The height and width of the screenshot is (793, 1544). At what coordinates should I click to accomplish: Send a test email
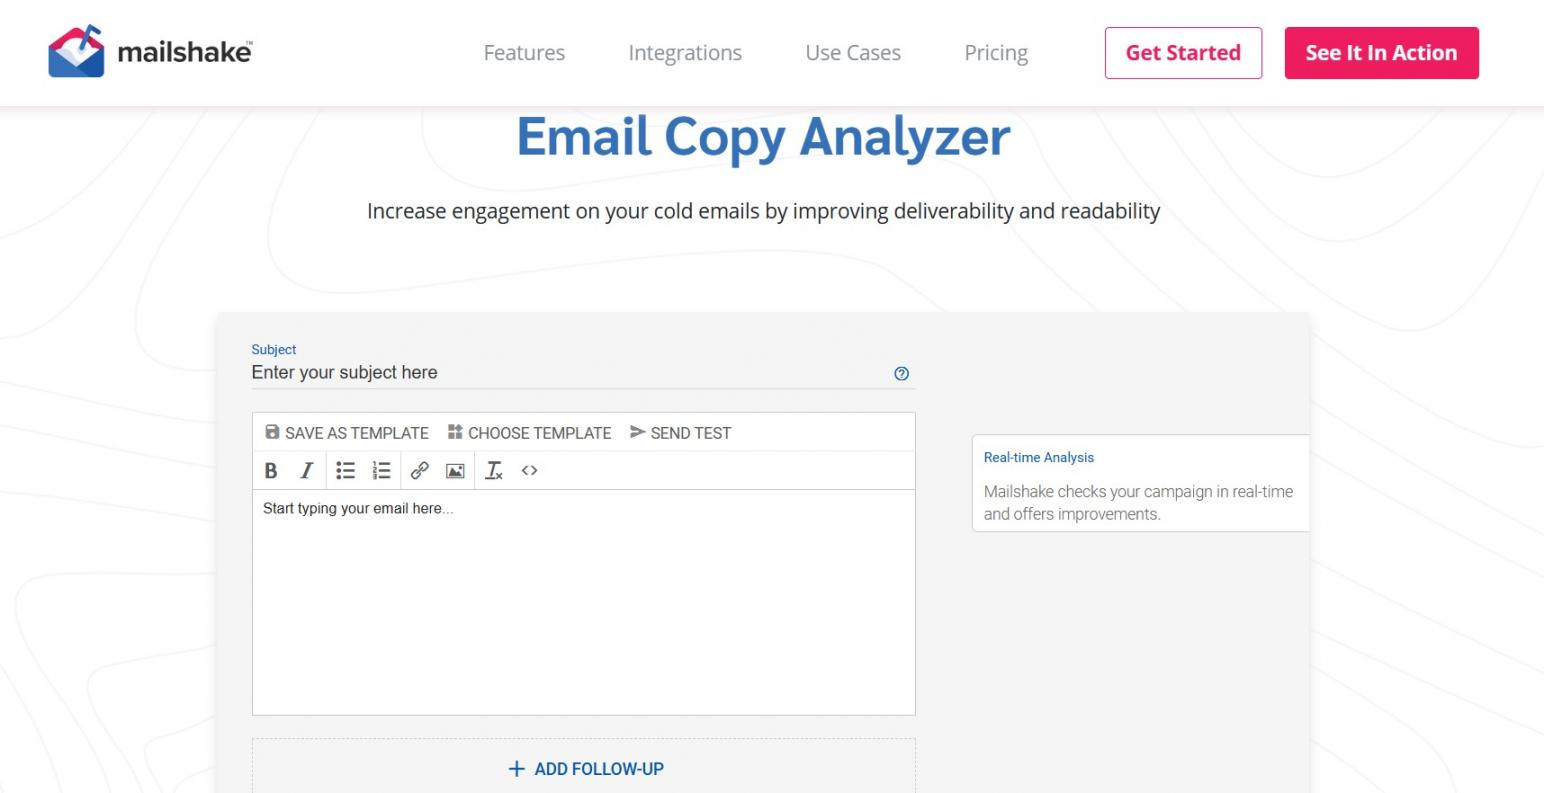click(x=680, y=433)
